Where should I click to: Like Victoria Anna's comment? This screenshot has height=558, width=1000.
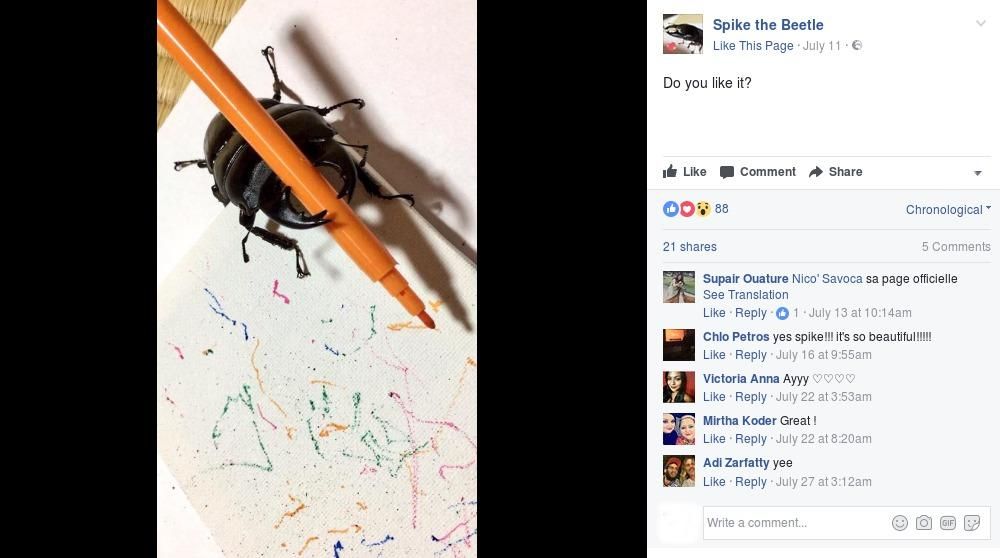714,397
